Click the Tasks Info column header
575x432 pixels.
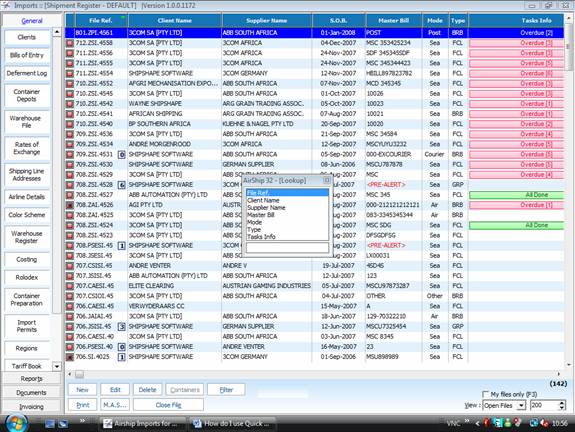point(516,21)
